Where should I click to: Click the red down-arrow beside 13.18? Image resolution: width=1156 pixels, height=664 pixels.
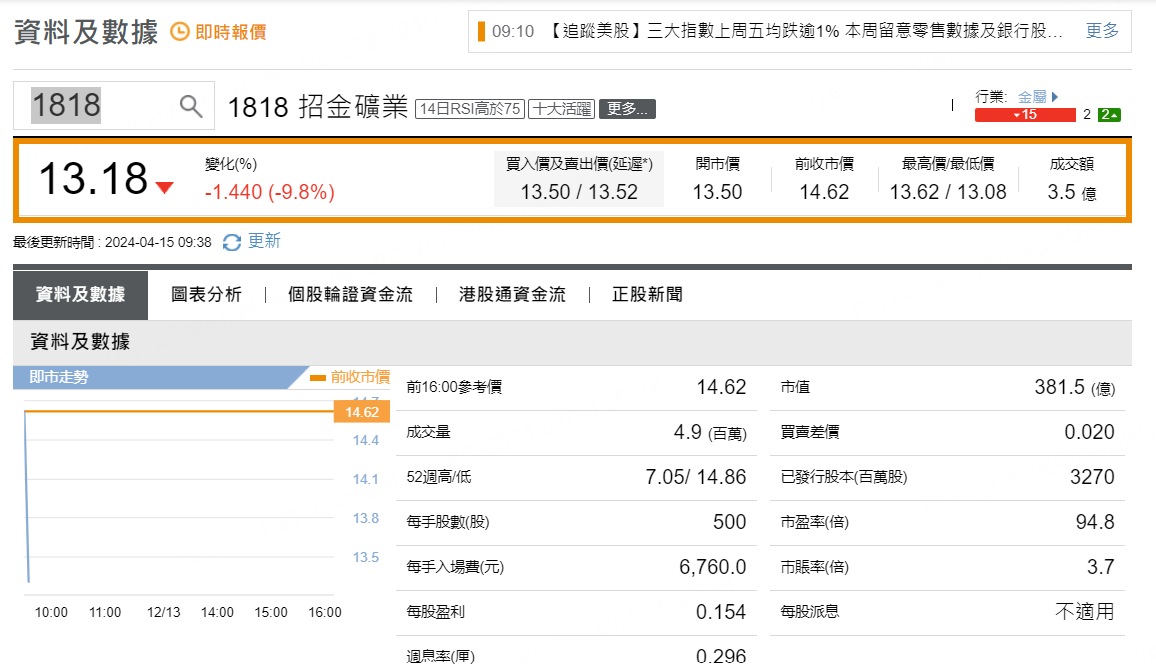pyautogui.click(x=164, y=187)
